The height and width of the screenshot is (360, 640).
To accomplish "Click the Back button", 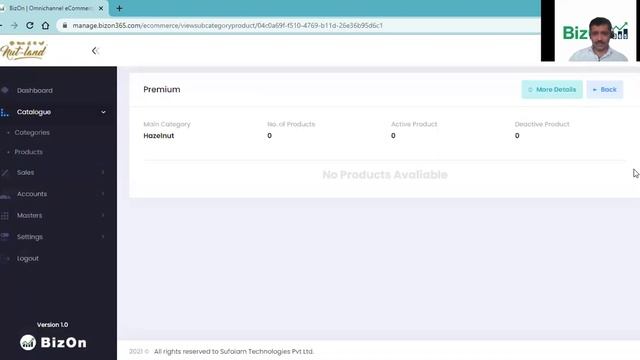I will [x=604, y=89].
